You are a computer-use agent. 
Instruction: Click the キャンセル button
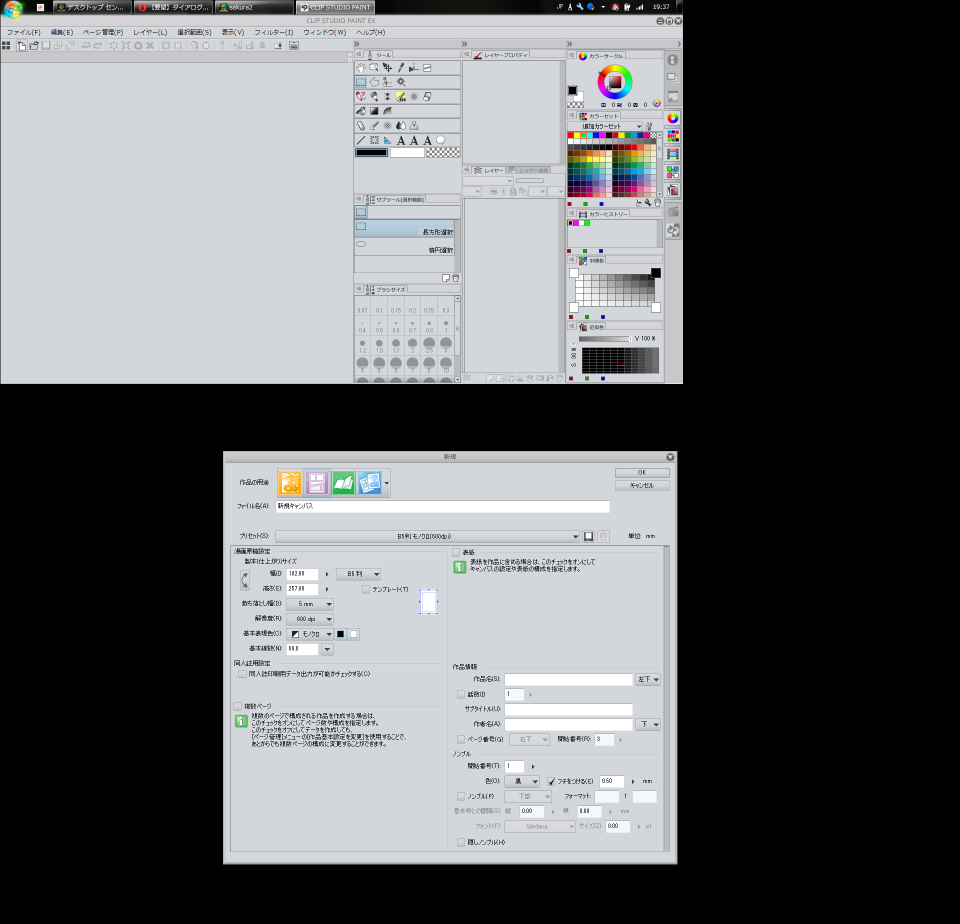tap(642, 486)
